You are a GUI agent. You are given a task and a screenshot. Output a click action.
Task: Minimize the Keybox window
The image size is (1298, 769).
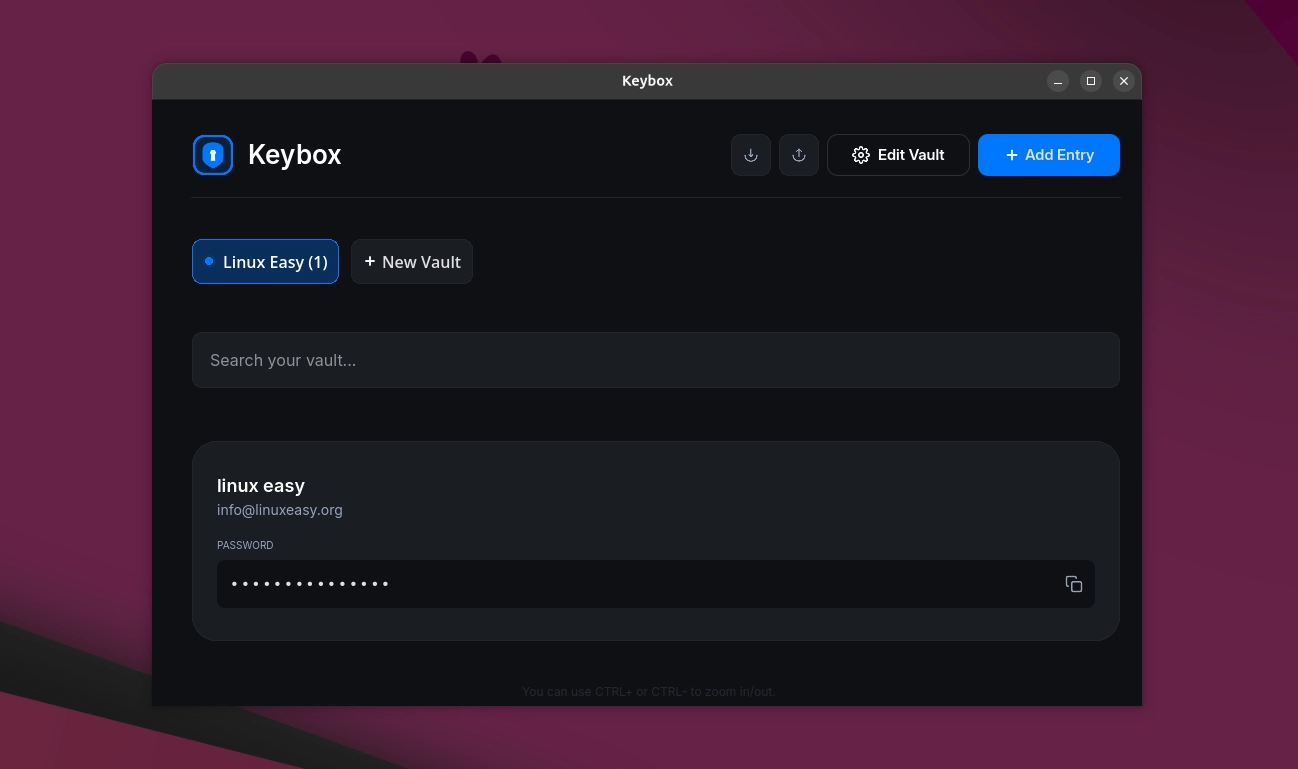(1058, 81)
